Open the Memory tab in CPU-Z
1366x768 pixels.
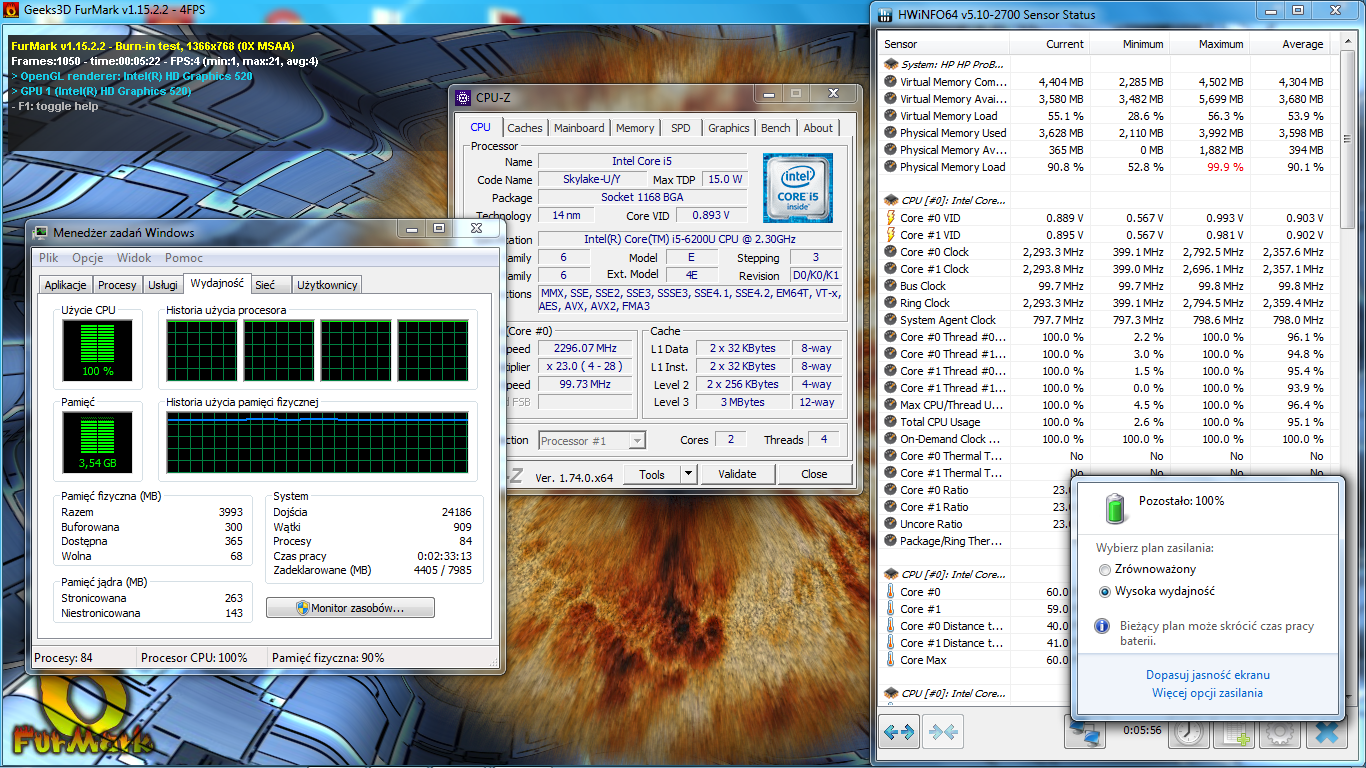pyautogui.click(x=635, y=128)
